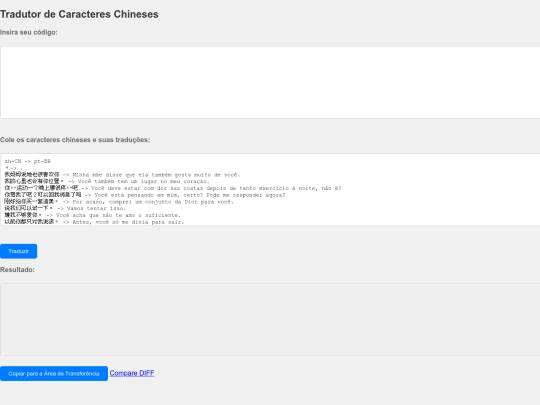Click the 'zh-CN -> pt-BR' line

click(28, 161)
